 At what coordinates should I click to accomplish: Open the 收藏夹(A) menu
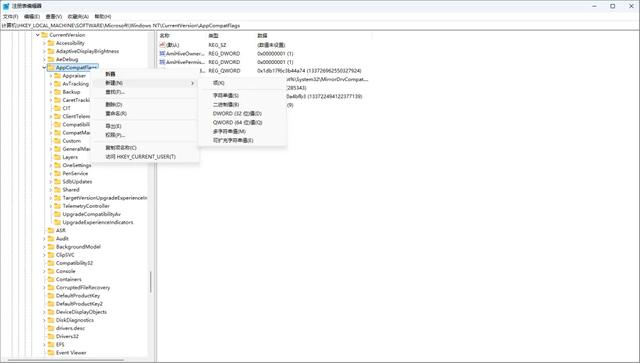78,16
